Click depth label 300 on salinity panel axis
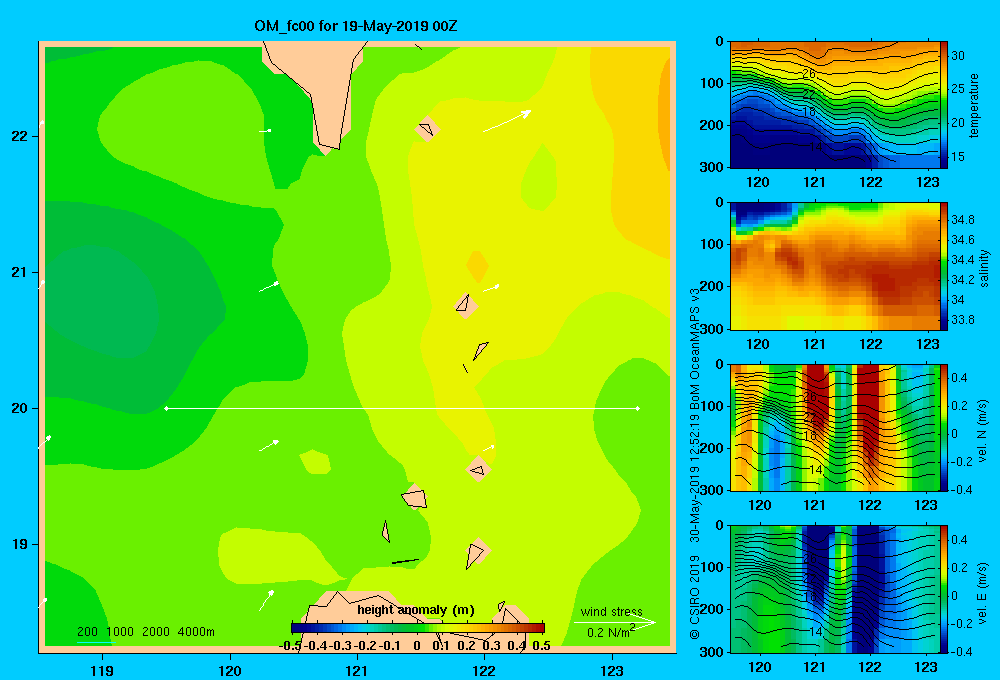1000x680 pixels. tap(712, 329)
